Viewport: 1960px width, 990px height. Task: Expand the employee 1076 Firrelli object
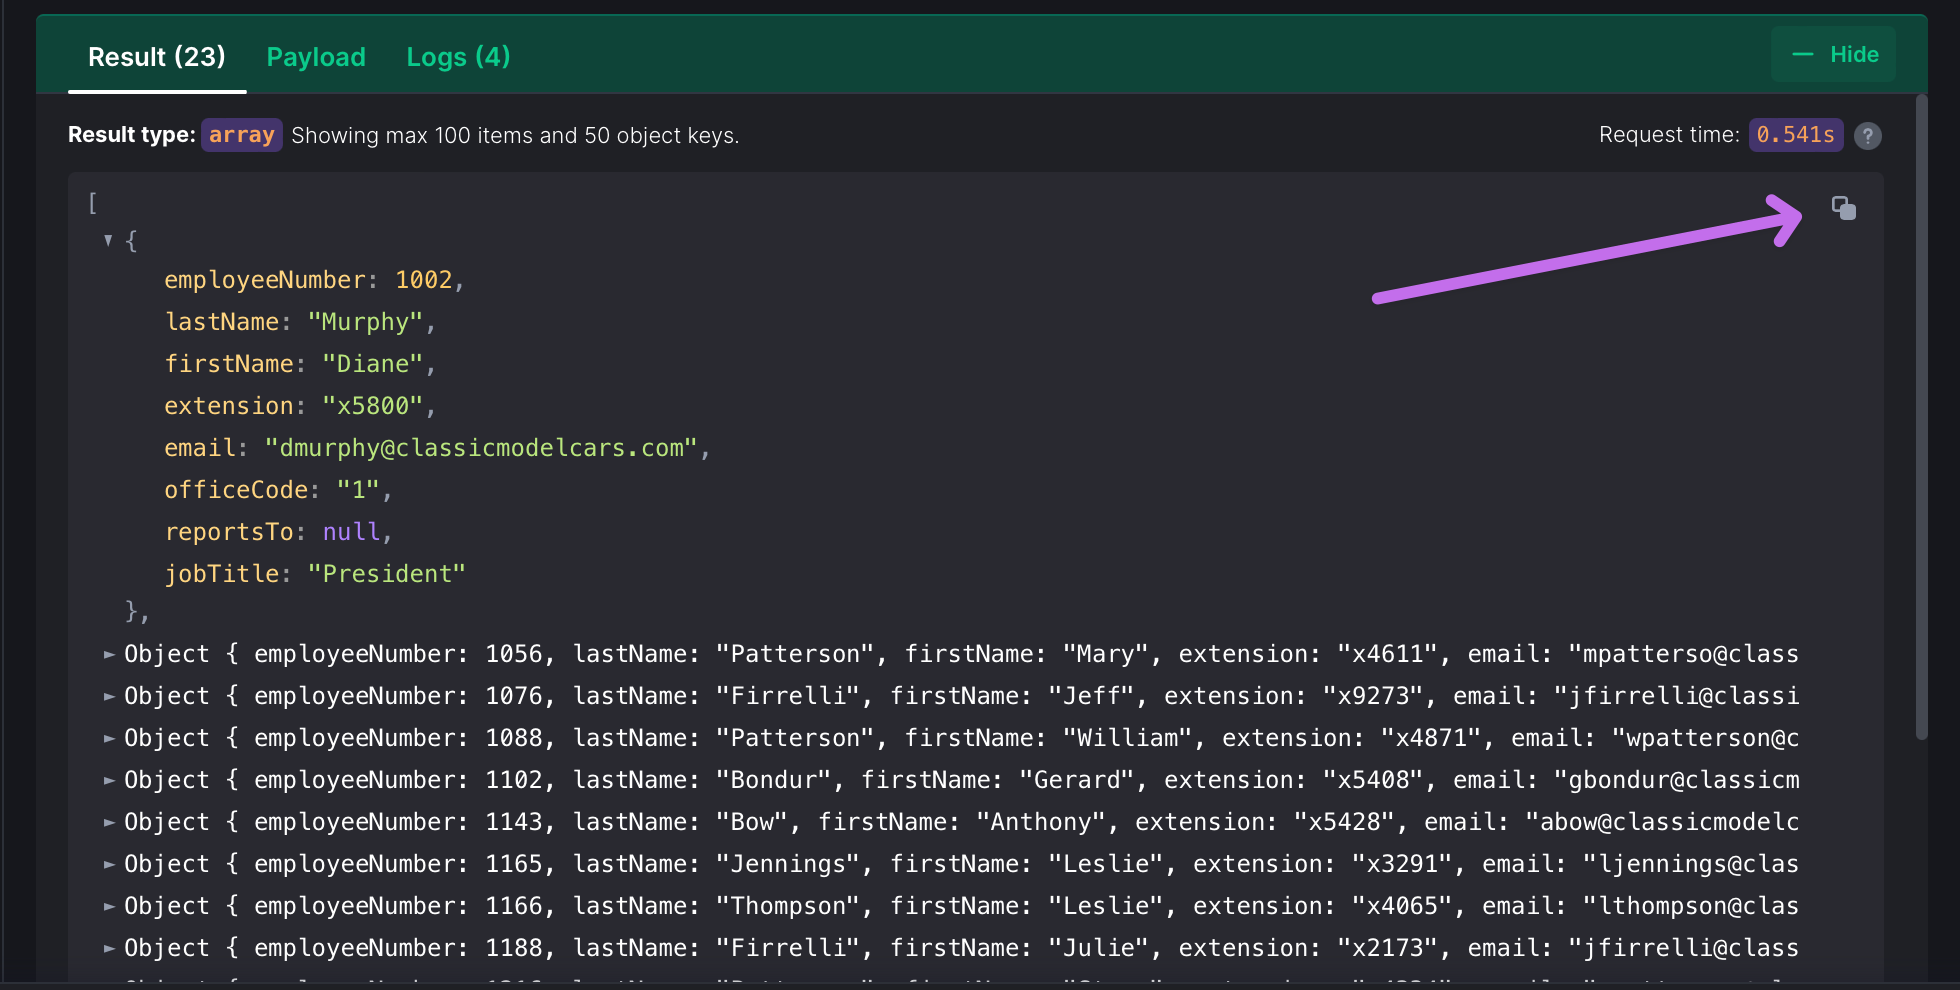108,696
